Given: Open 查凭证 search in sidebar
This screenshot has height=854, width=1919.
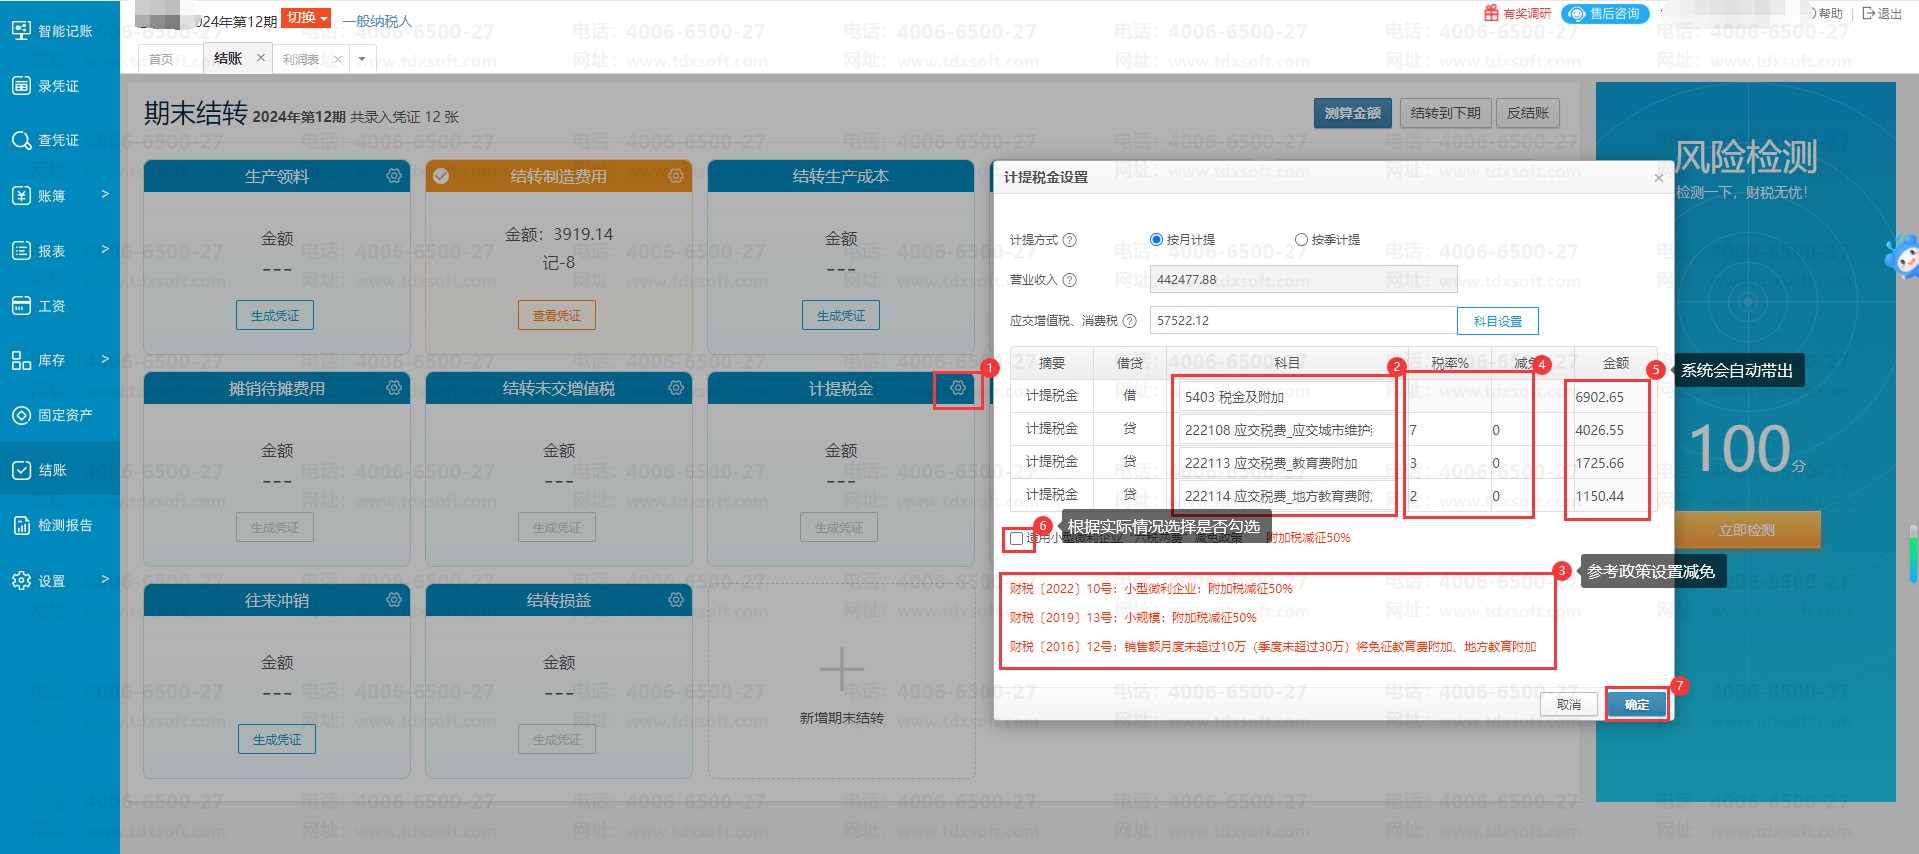Looking at the screenshot, I should coord(58,140).
